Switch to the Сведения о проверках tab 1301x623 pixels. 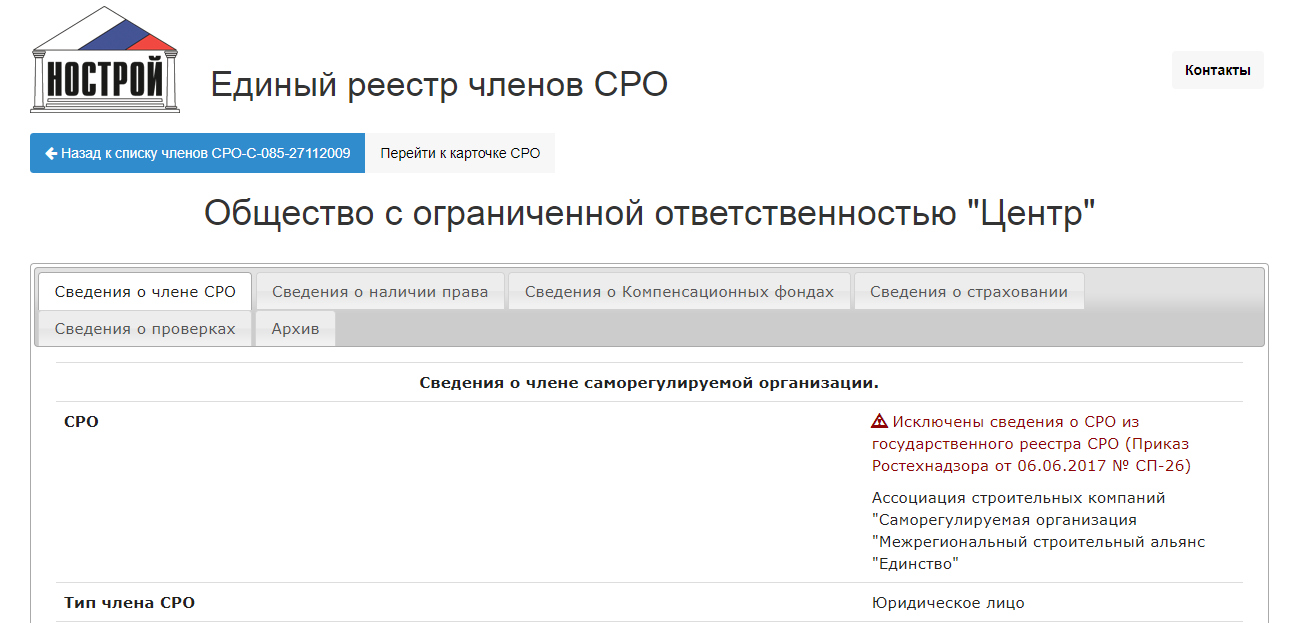click(145, 329)
